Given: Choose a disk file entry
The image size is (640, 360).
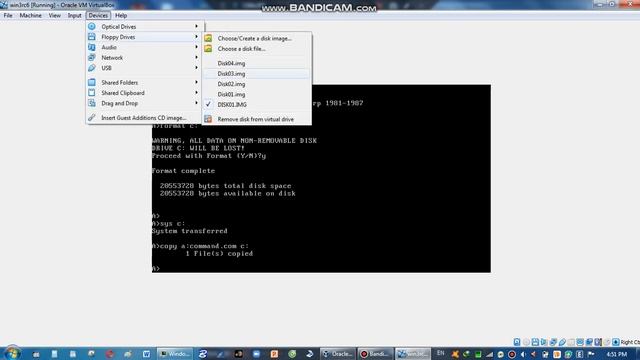Looking at the screenshot, I should click(x=257, y=49).
